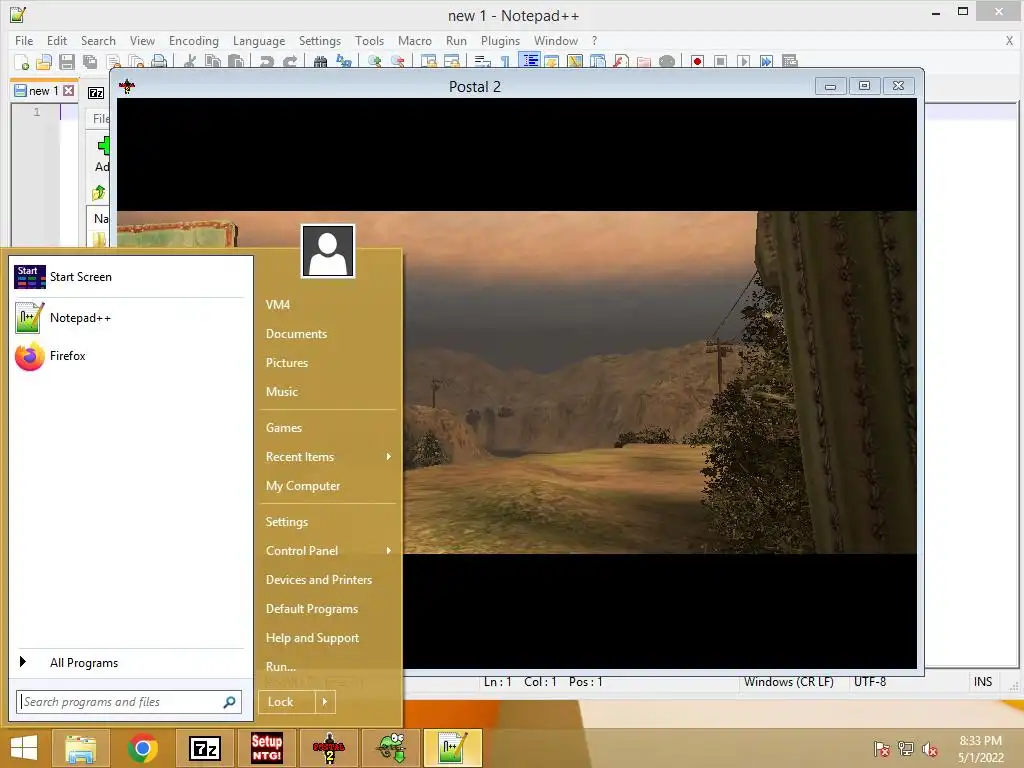Open Help and Support
Viewport: 1024px width, 768px height.
click(312, 637)
